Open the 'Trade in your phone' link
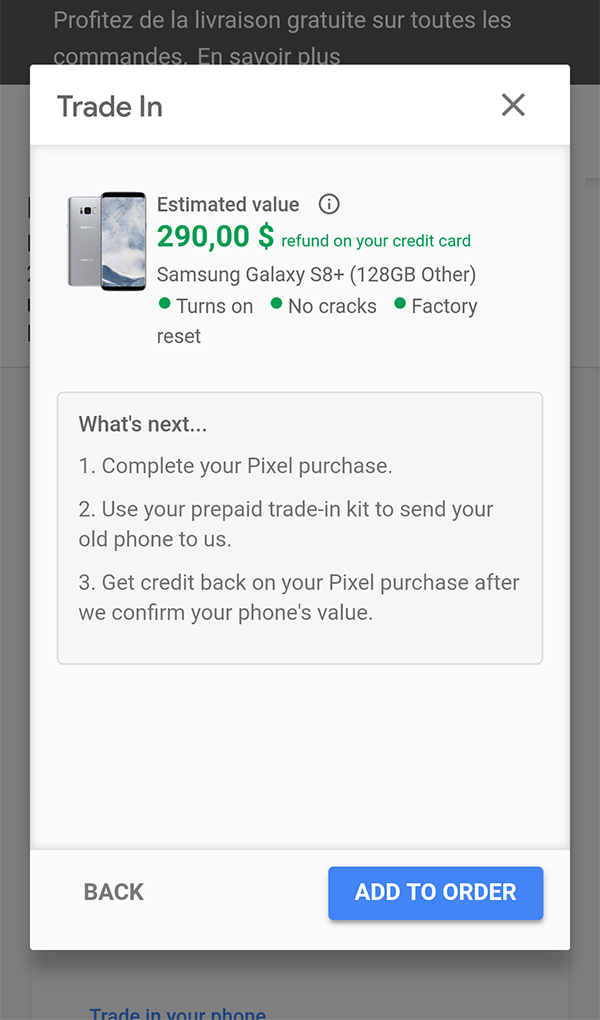The width and height of the screenshot is (600, 1020). tap(177, 1012)
